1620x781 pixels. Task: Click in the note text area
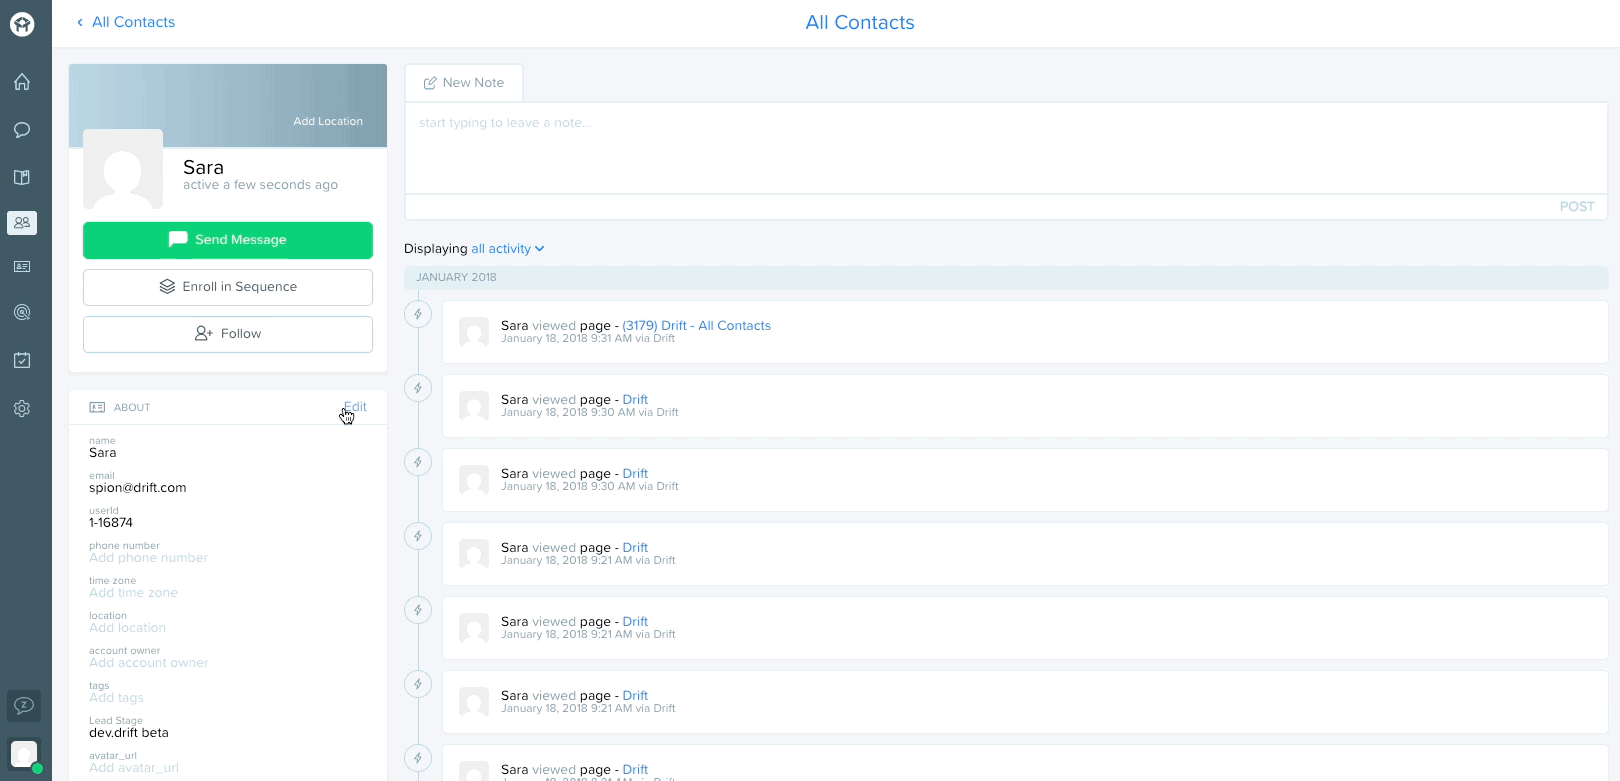(x=1006, y=148)
